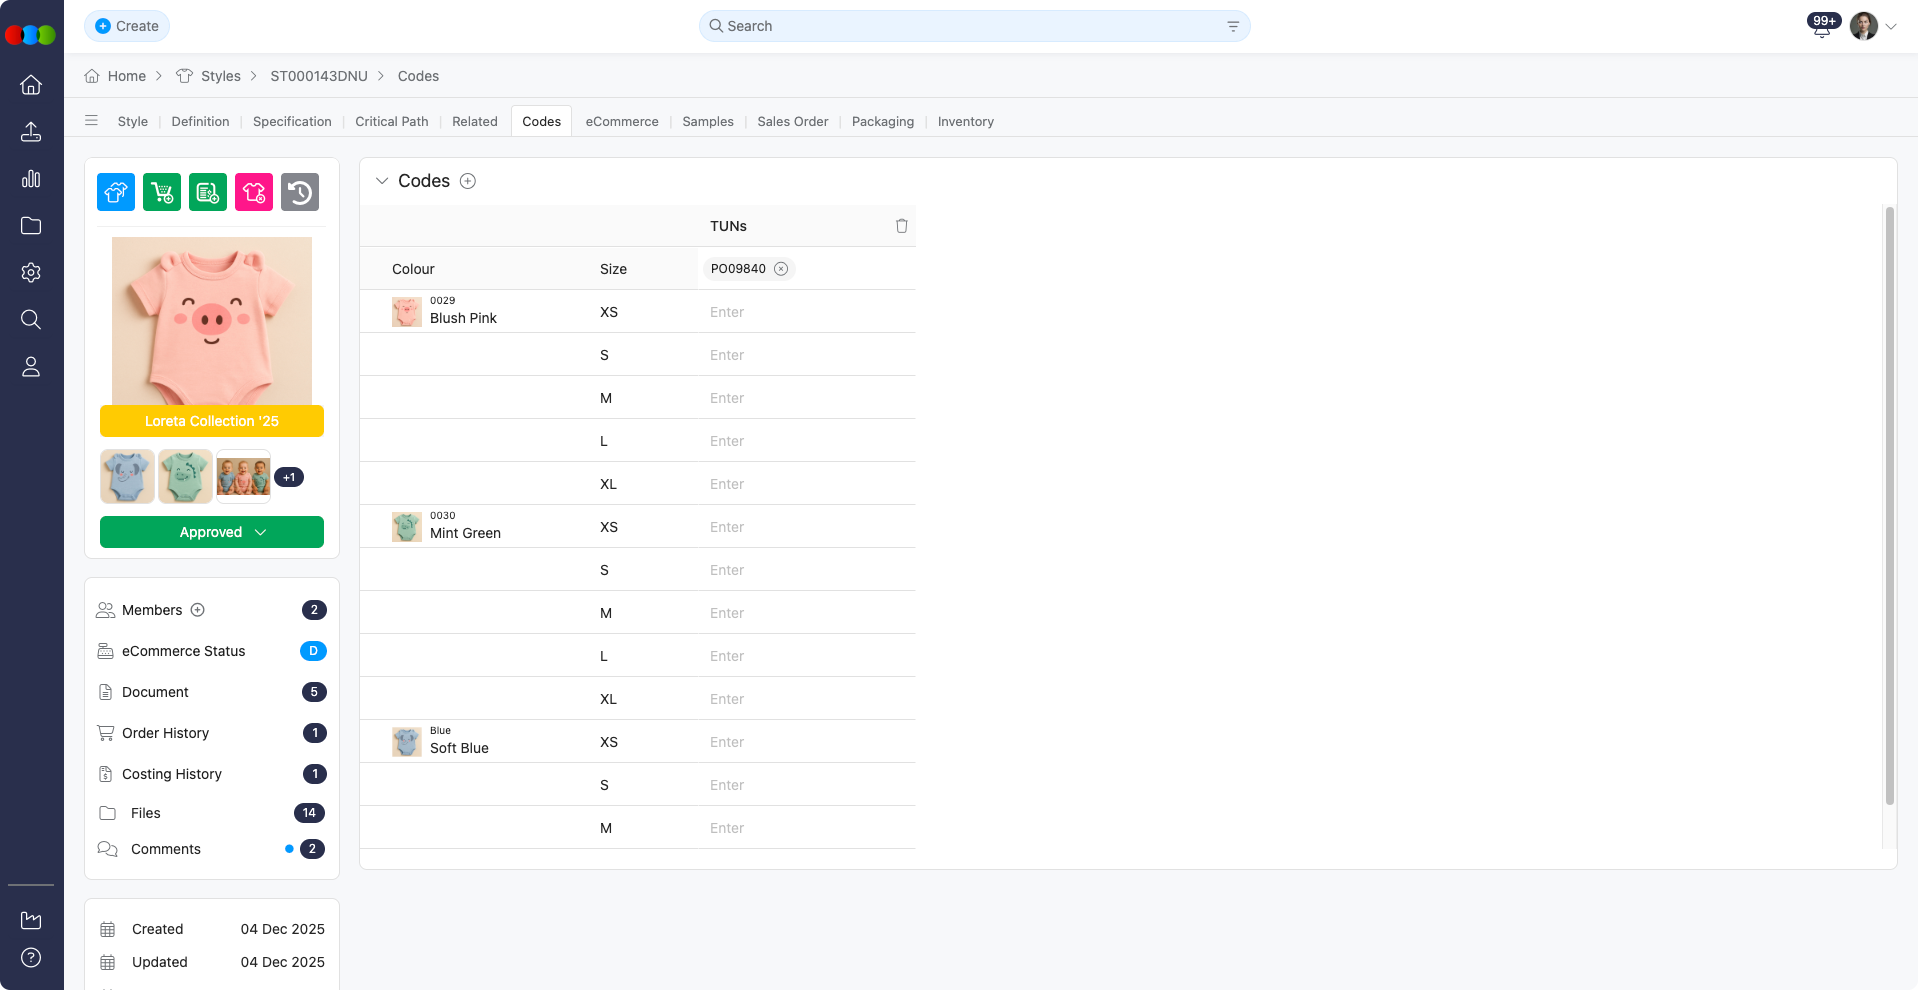Open the Approved status dropdown

tap(212, 532)
